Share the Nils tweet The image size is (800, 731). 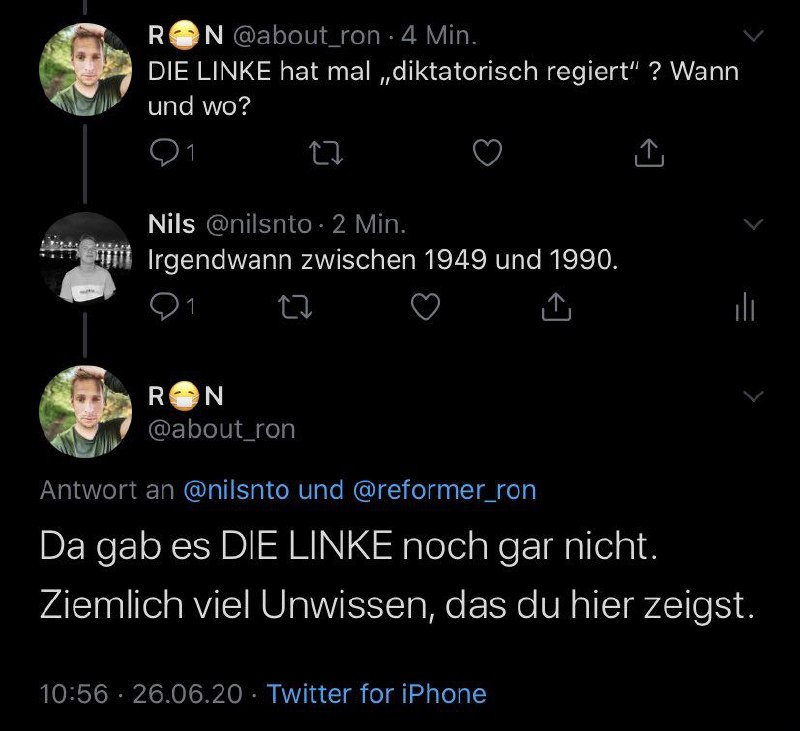pos(555,310)
